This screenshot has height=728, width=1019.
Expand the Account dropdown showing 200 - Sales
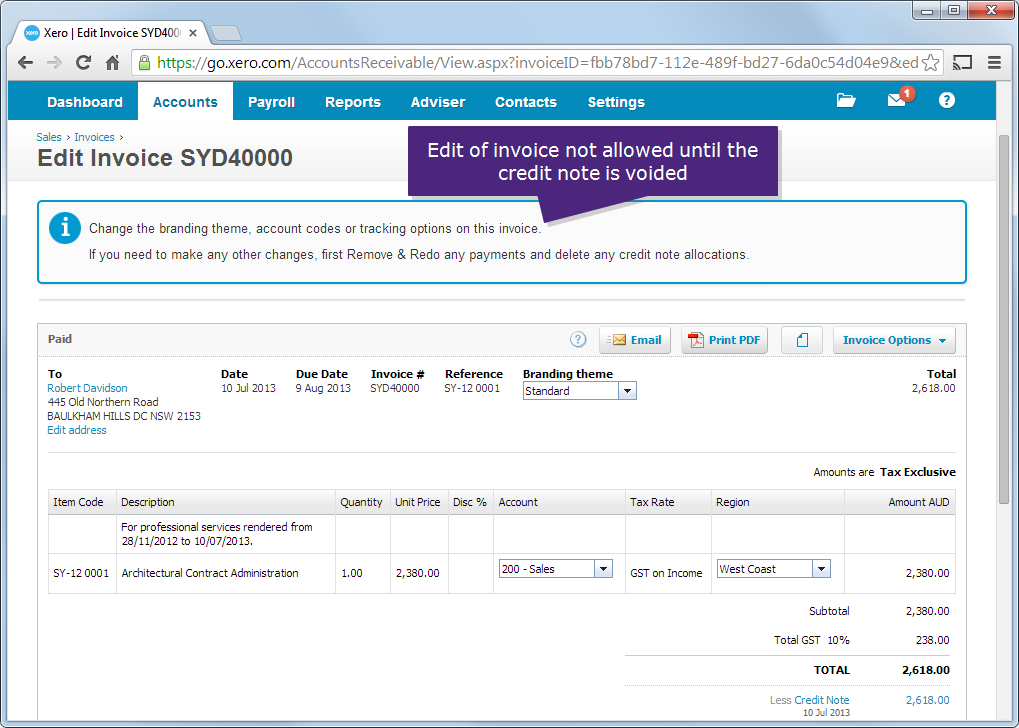tap(605, 568)
